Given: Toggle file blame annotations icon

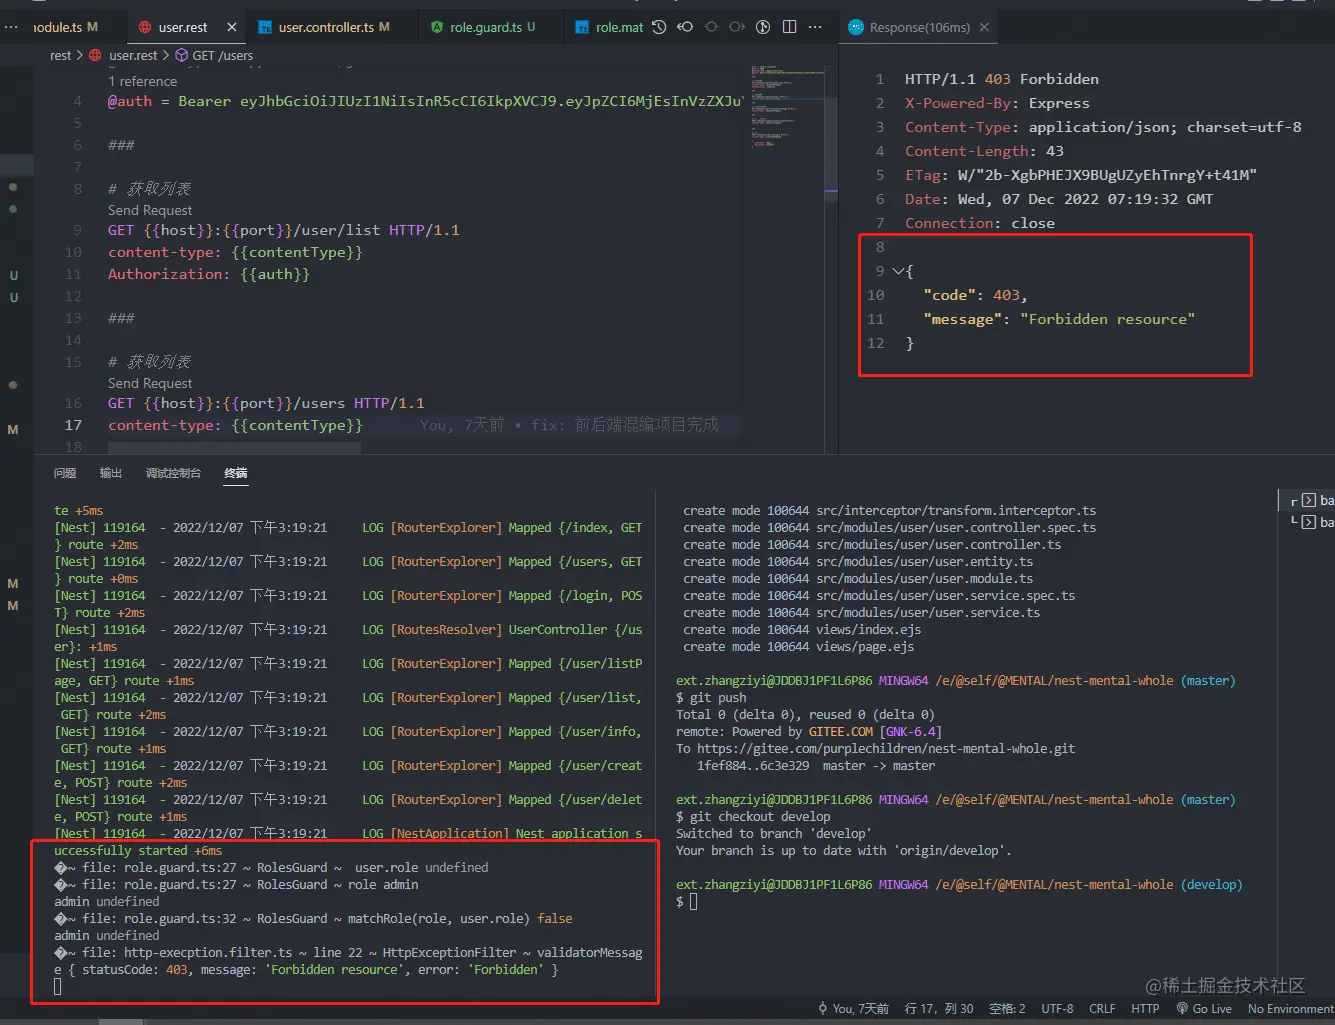Looking at the screenshot, I should [x=763, y=27].
